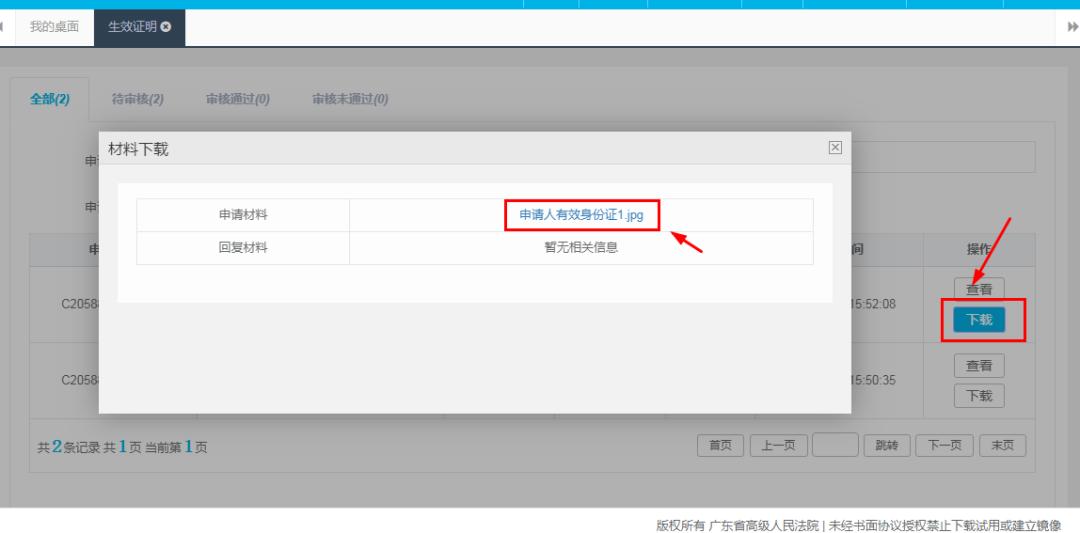
Task: Download the file 申请人有效身份证1.jpg
Action: [x=581, y=215]
